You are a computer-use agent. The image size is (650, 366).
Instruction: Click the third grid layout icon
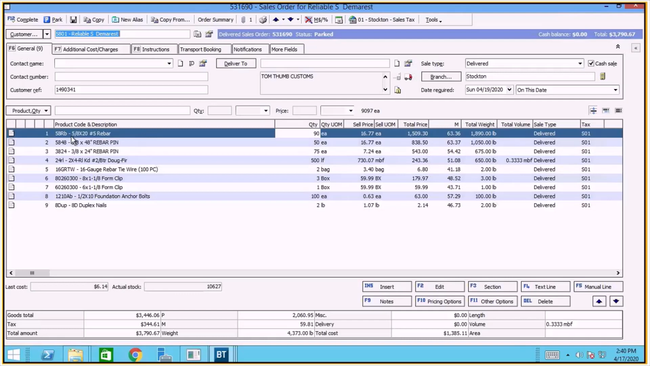618,110
